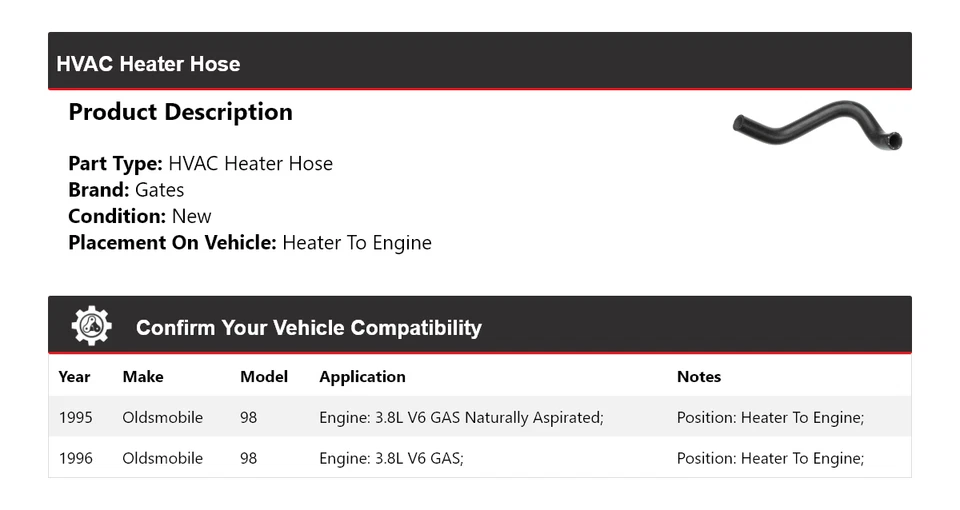960x510 pixels.
Task: Click the 1996 row's Engine: 3.8L V6 GAS; cell
Action: pyautogui.click(x=391, y=458)
